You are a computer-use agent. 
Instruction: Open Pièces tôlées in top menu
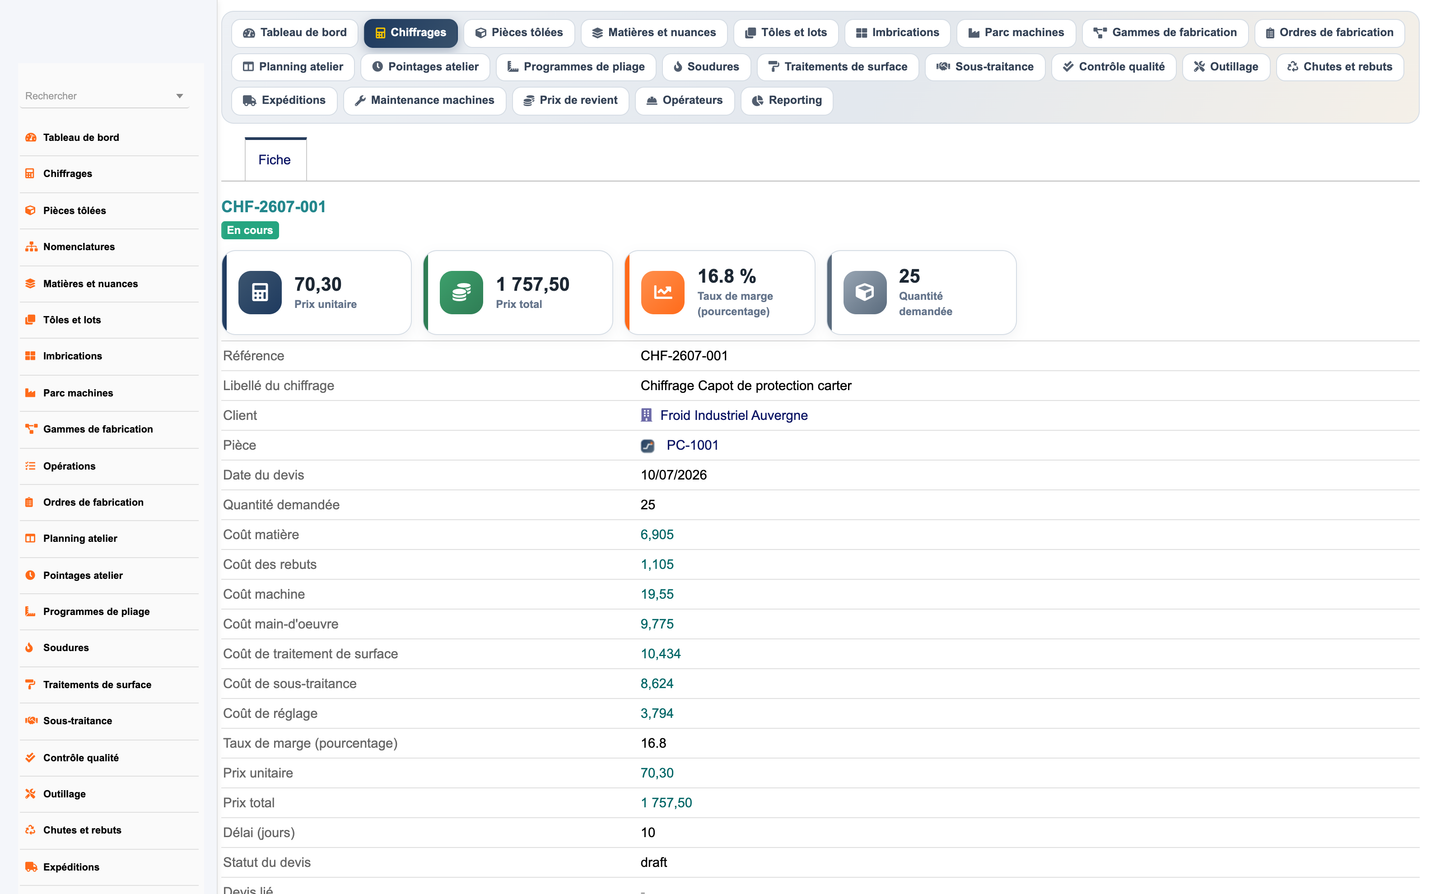pos(519,33)
